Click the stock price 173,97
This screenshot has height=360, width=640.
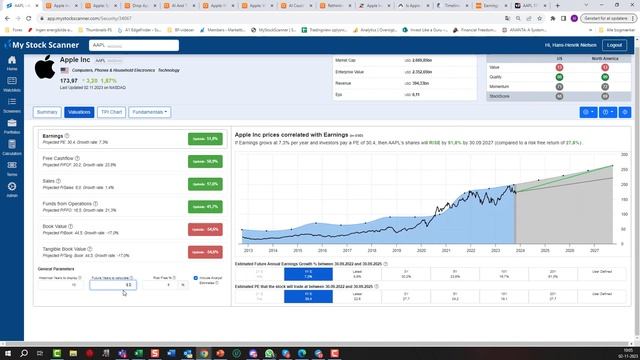tap(69, 81)
